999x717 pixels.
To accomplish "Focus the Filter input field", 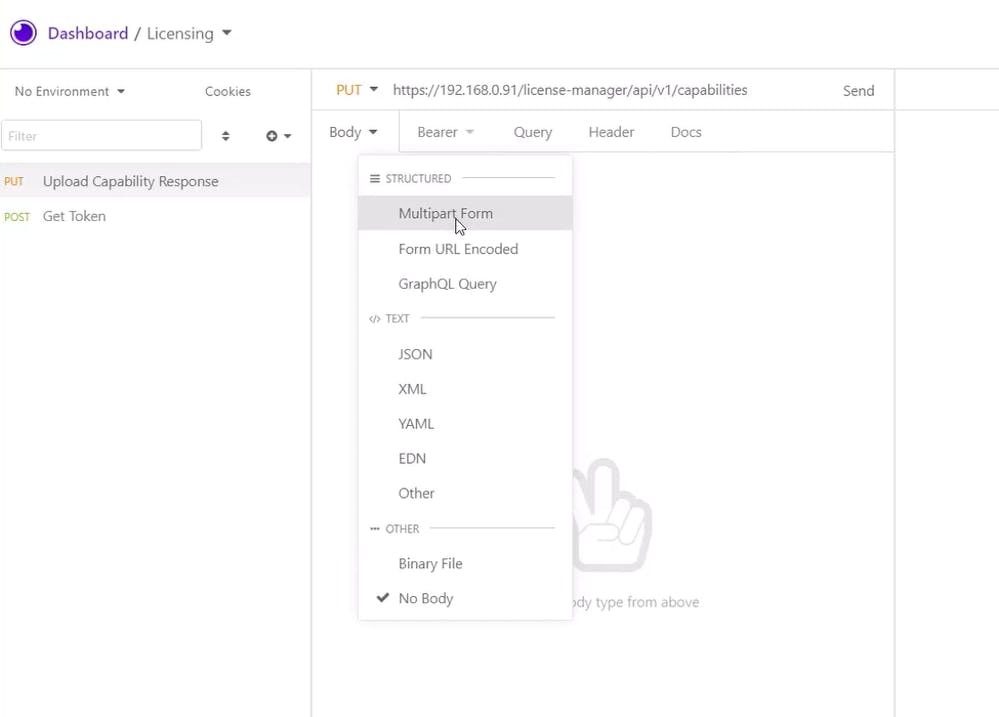I will (x=102, y=136).
